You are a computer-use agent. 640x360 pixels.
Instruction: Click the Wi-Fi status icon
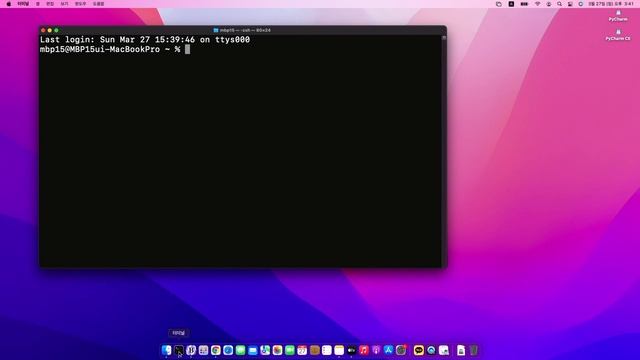click(x=538, y=4)
